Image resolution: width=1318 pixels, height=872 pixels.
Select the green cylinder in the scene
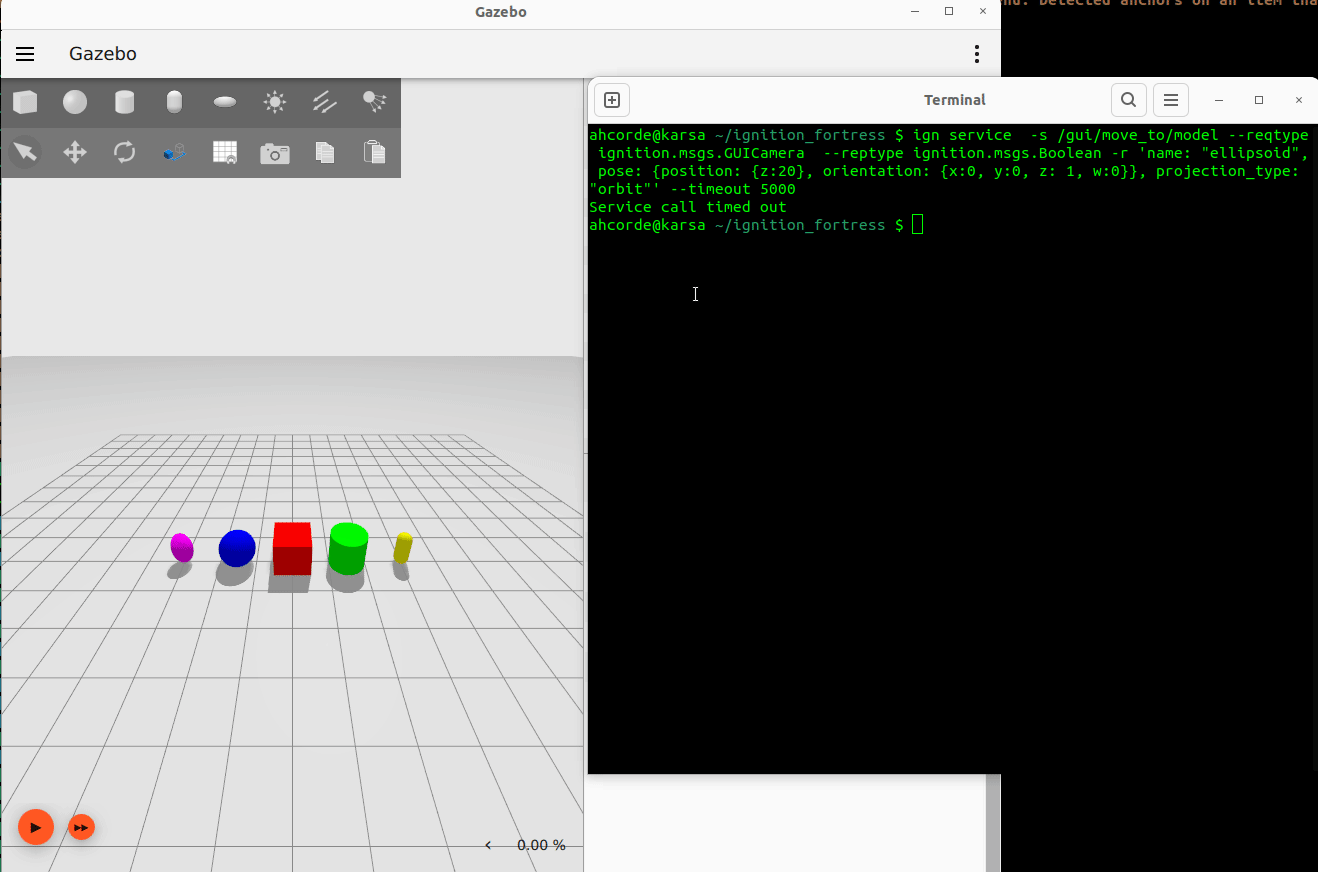click(348, 548)
